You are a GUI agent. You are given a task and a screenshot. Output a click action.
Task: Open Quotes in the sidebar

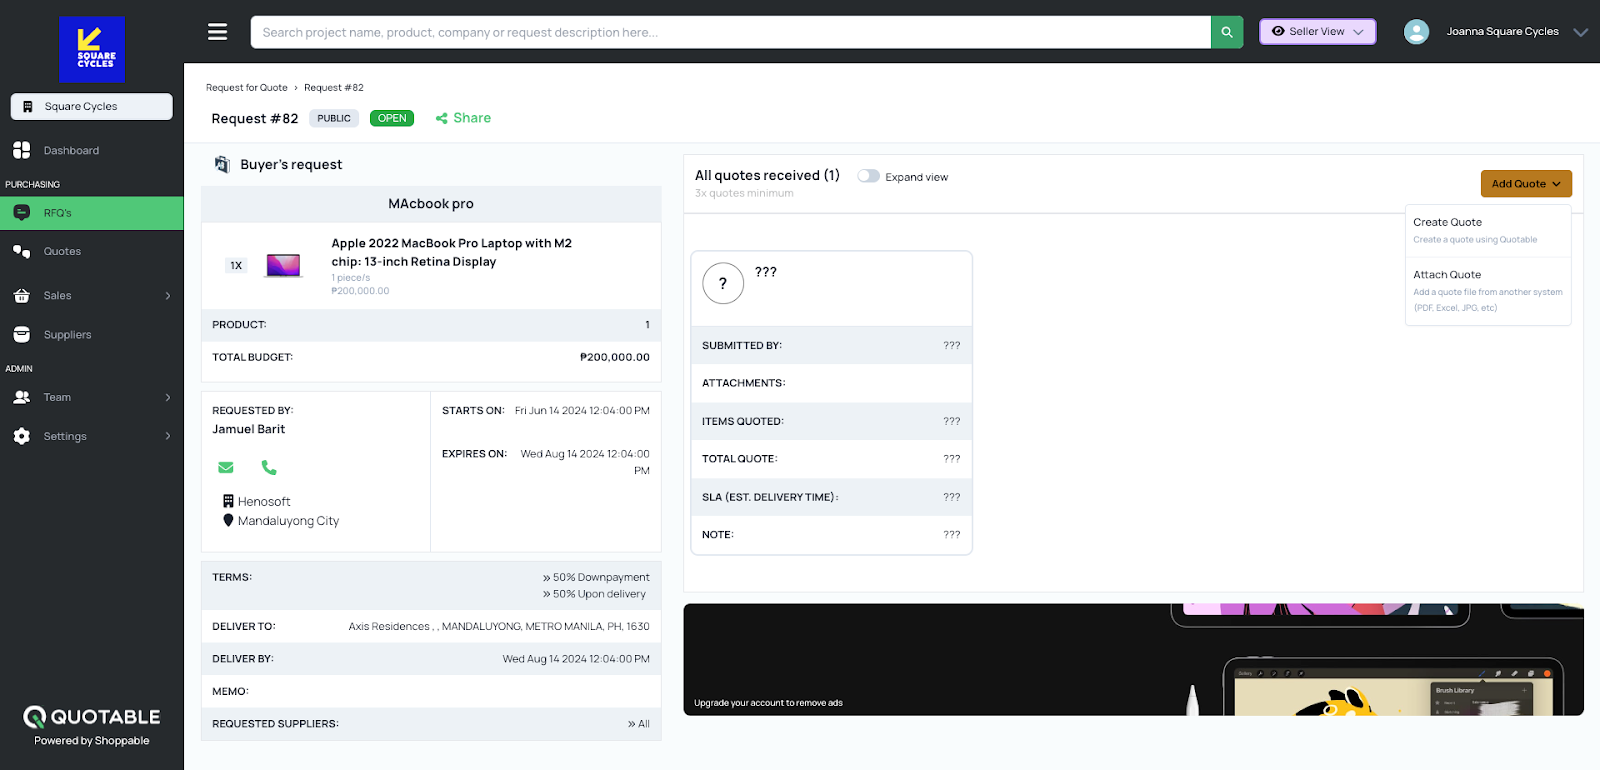tap(62, 252)
